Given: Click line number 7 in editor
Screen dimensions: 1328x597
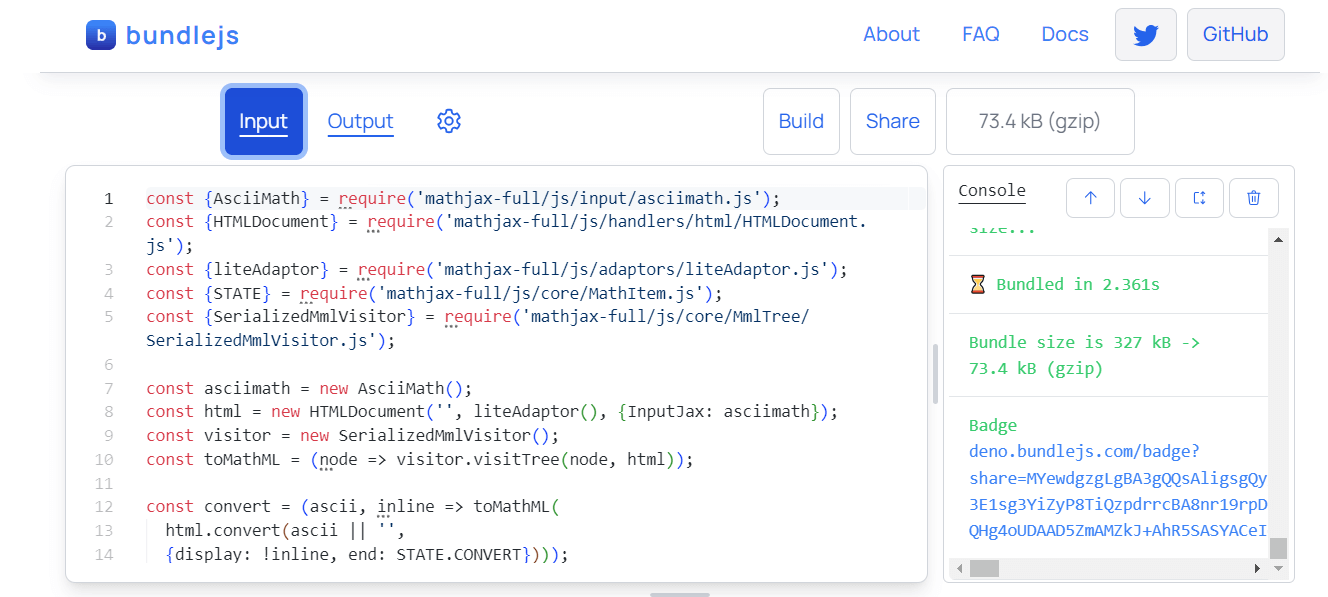Looking at the screenshot, I should 108,388.
